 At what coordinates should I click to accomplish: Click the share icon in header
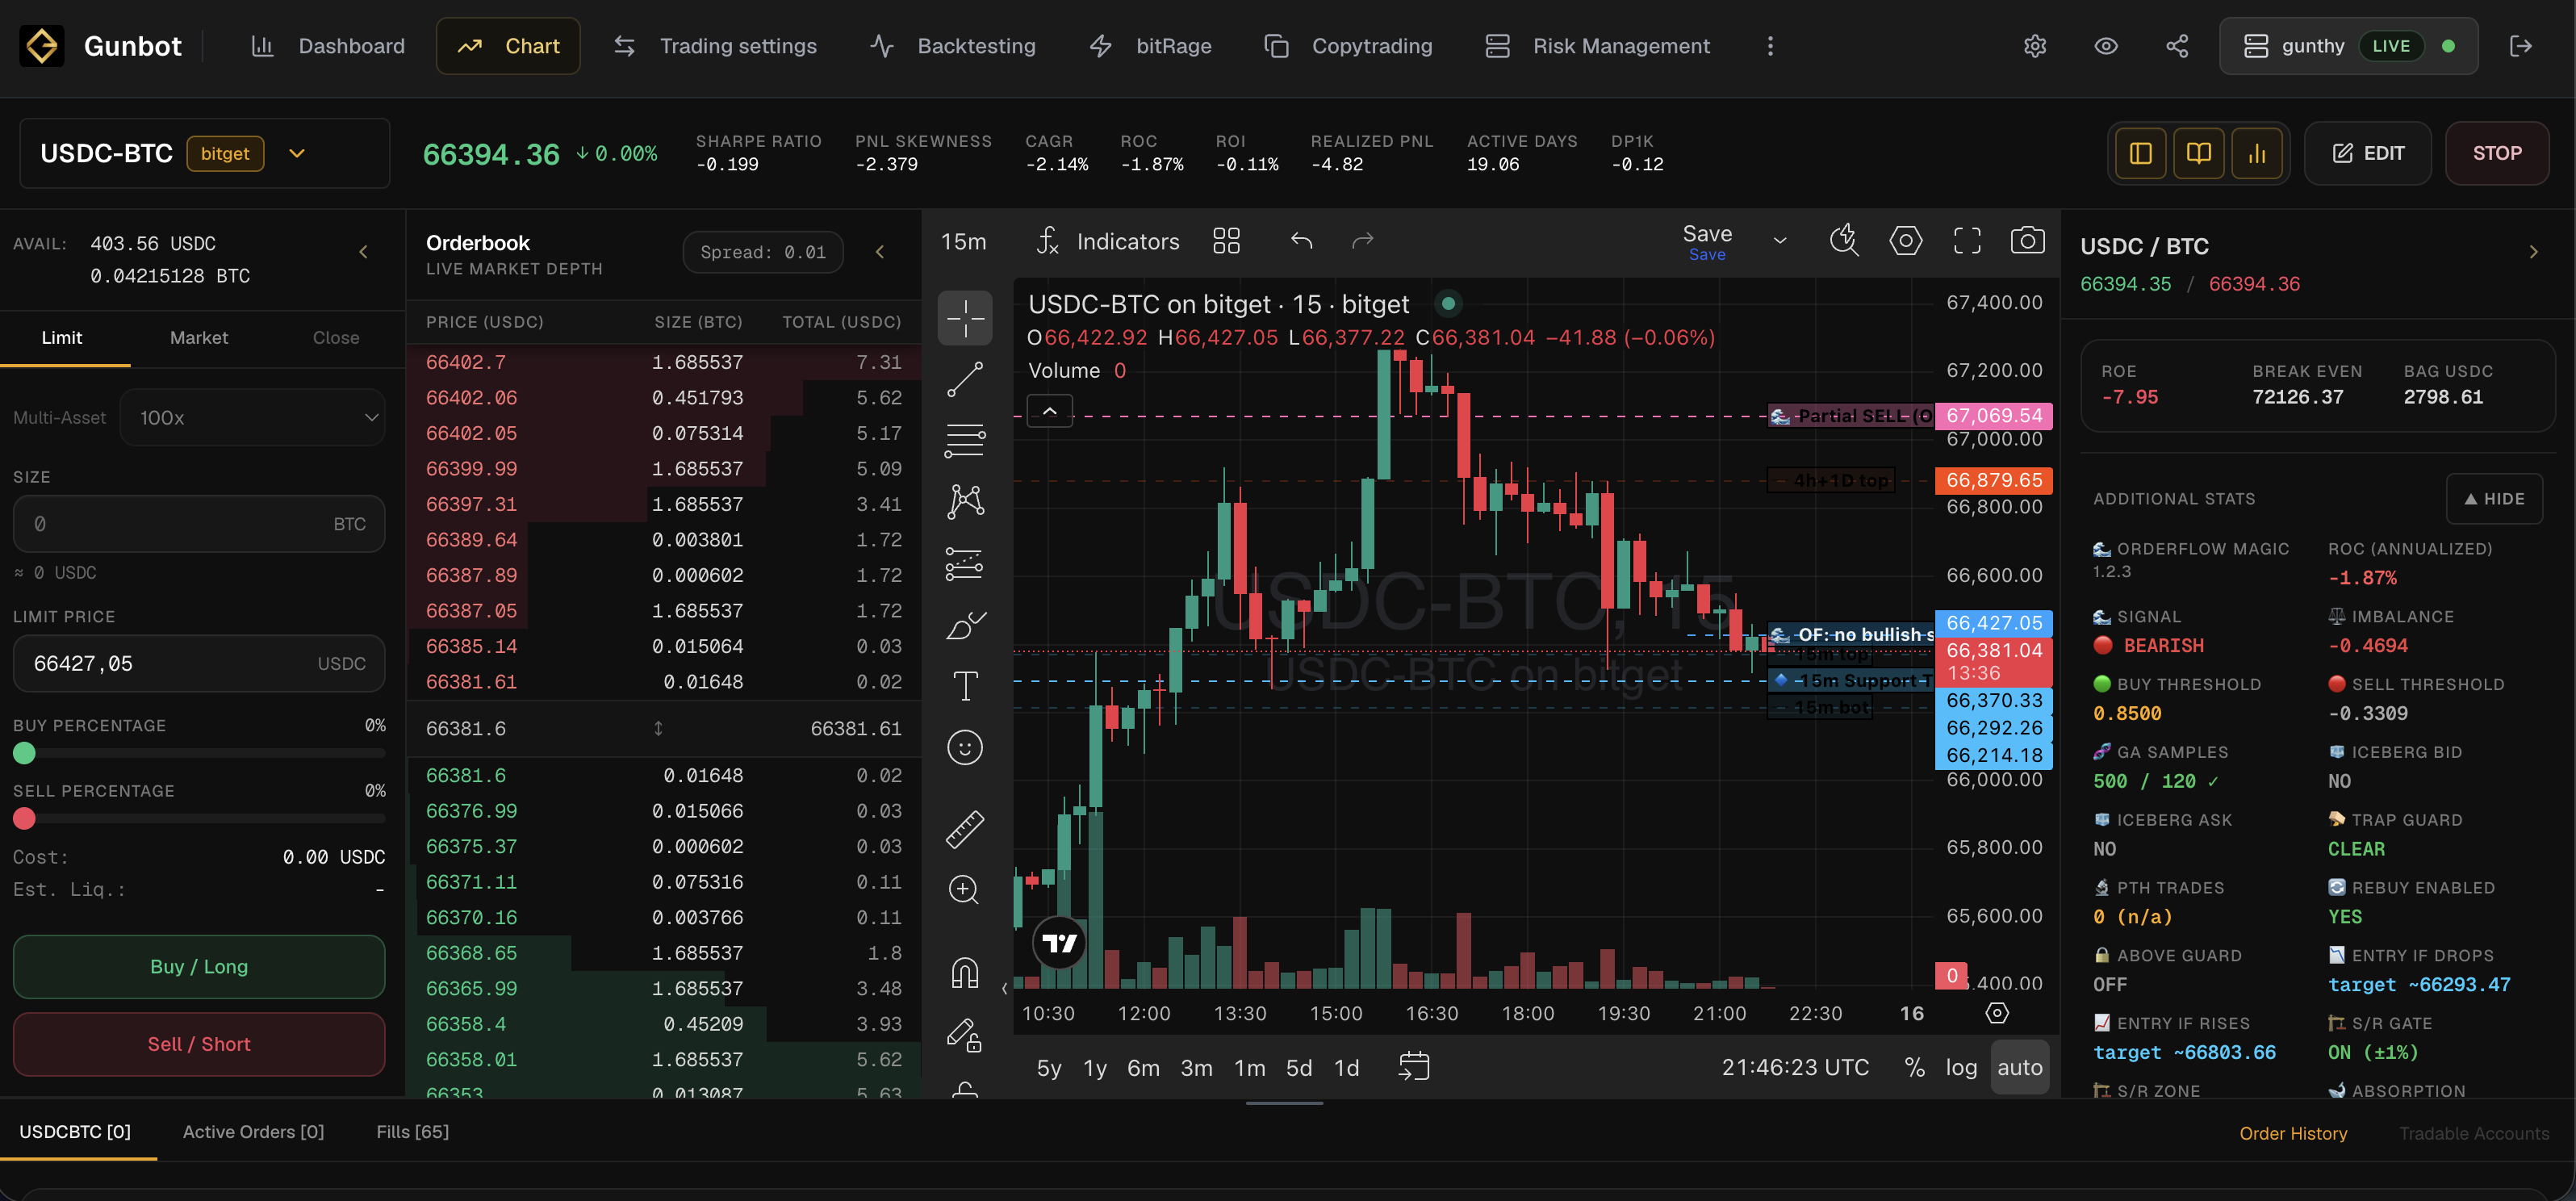pos(2177,46)
